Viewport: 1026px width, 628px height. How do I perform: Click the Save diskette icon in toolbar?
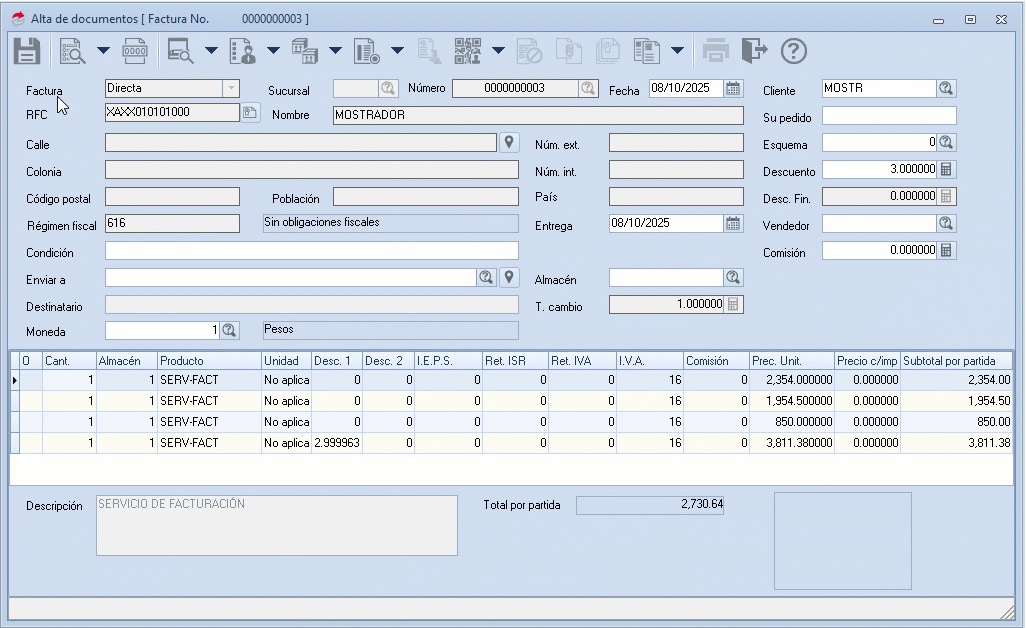[27, 51]
